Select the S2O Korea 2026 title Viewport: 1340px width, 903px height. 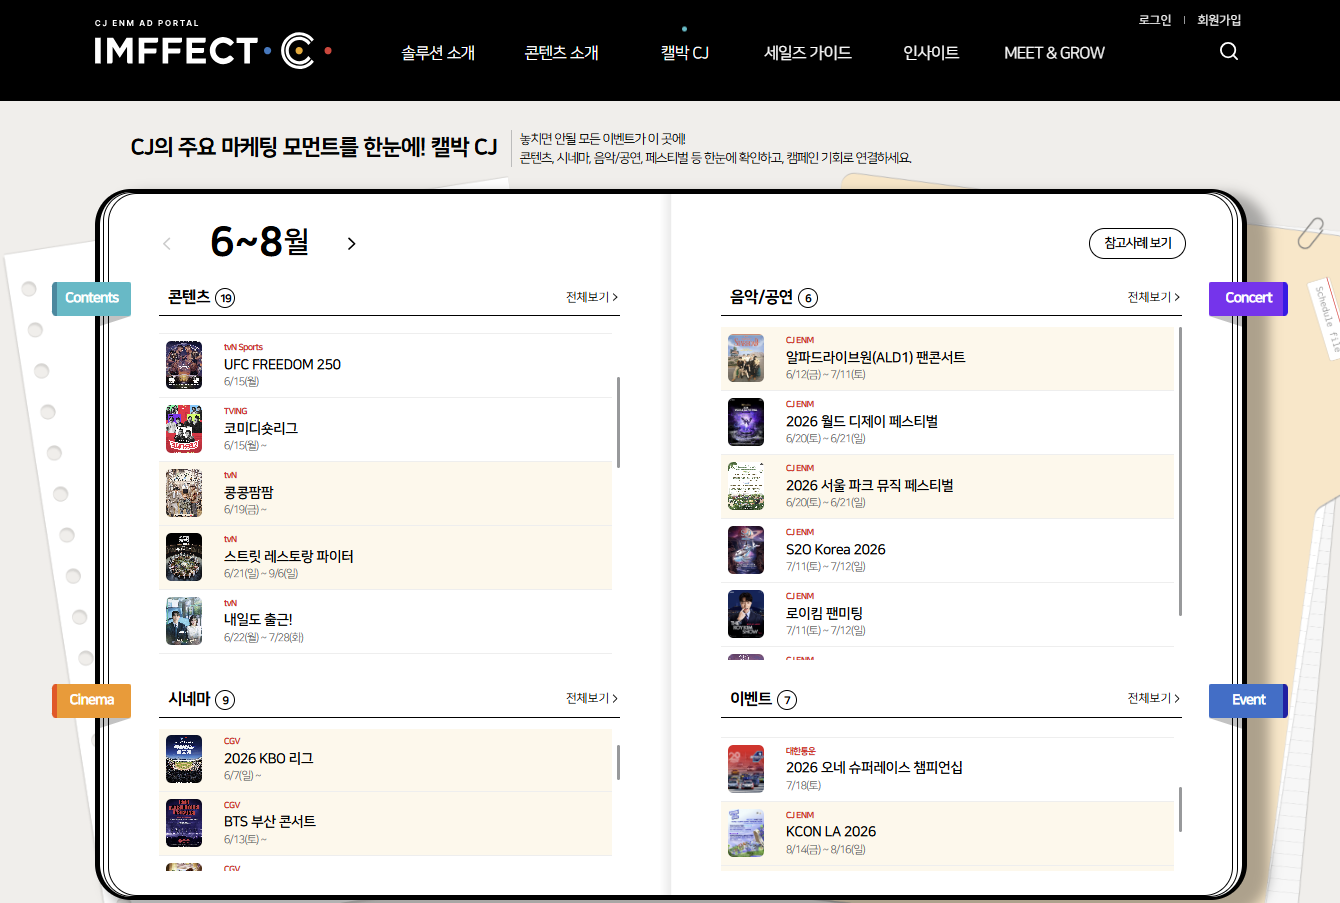836,550
